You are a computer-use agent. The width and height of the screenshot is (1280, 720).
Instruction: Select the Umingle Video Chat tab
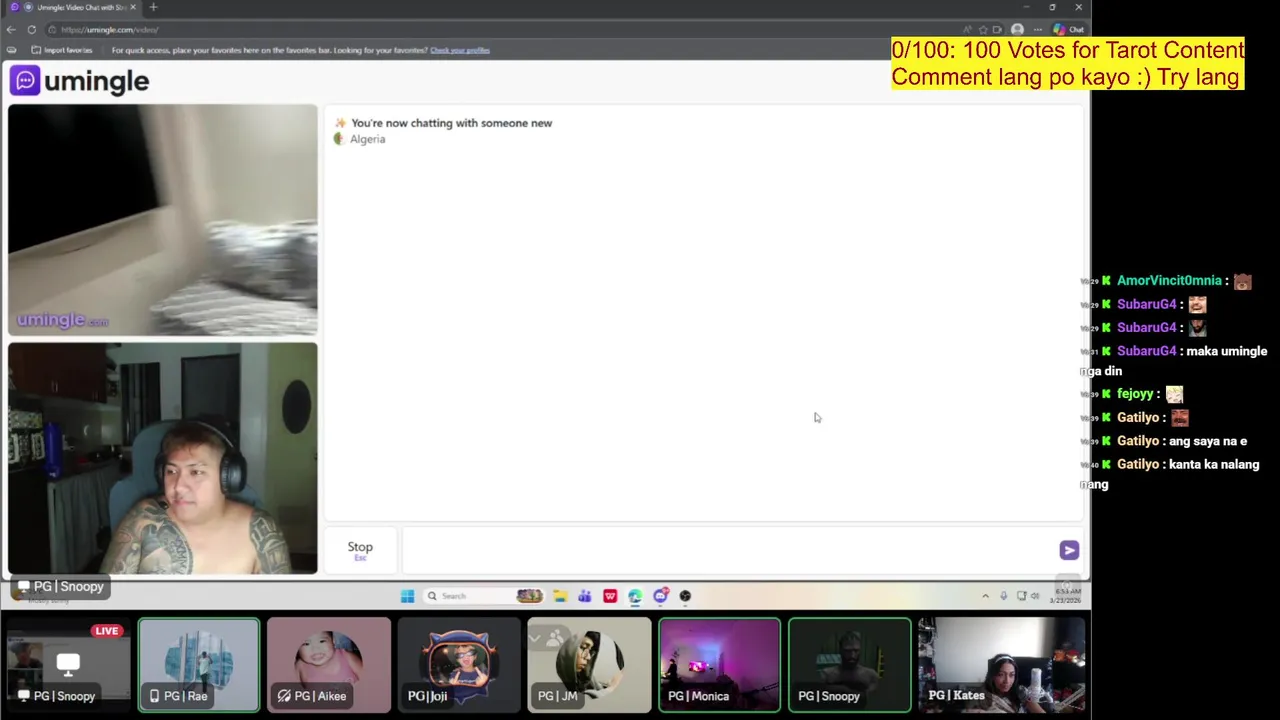(75, 7)
